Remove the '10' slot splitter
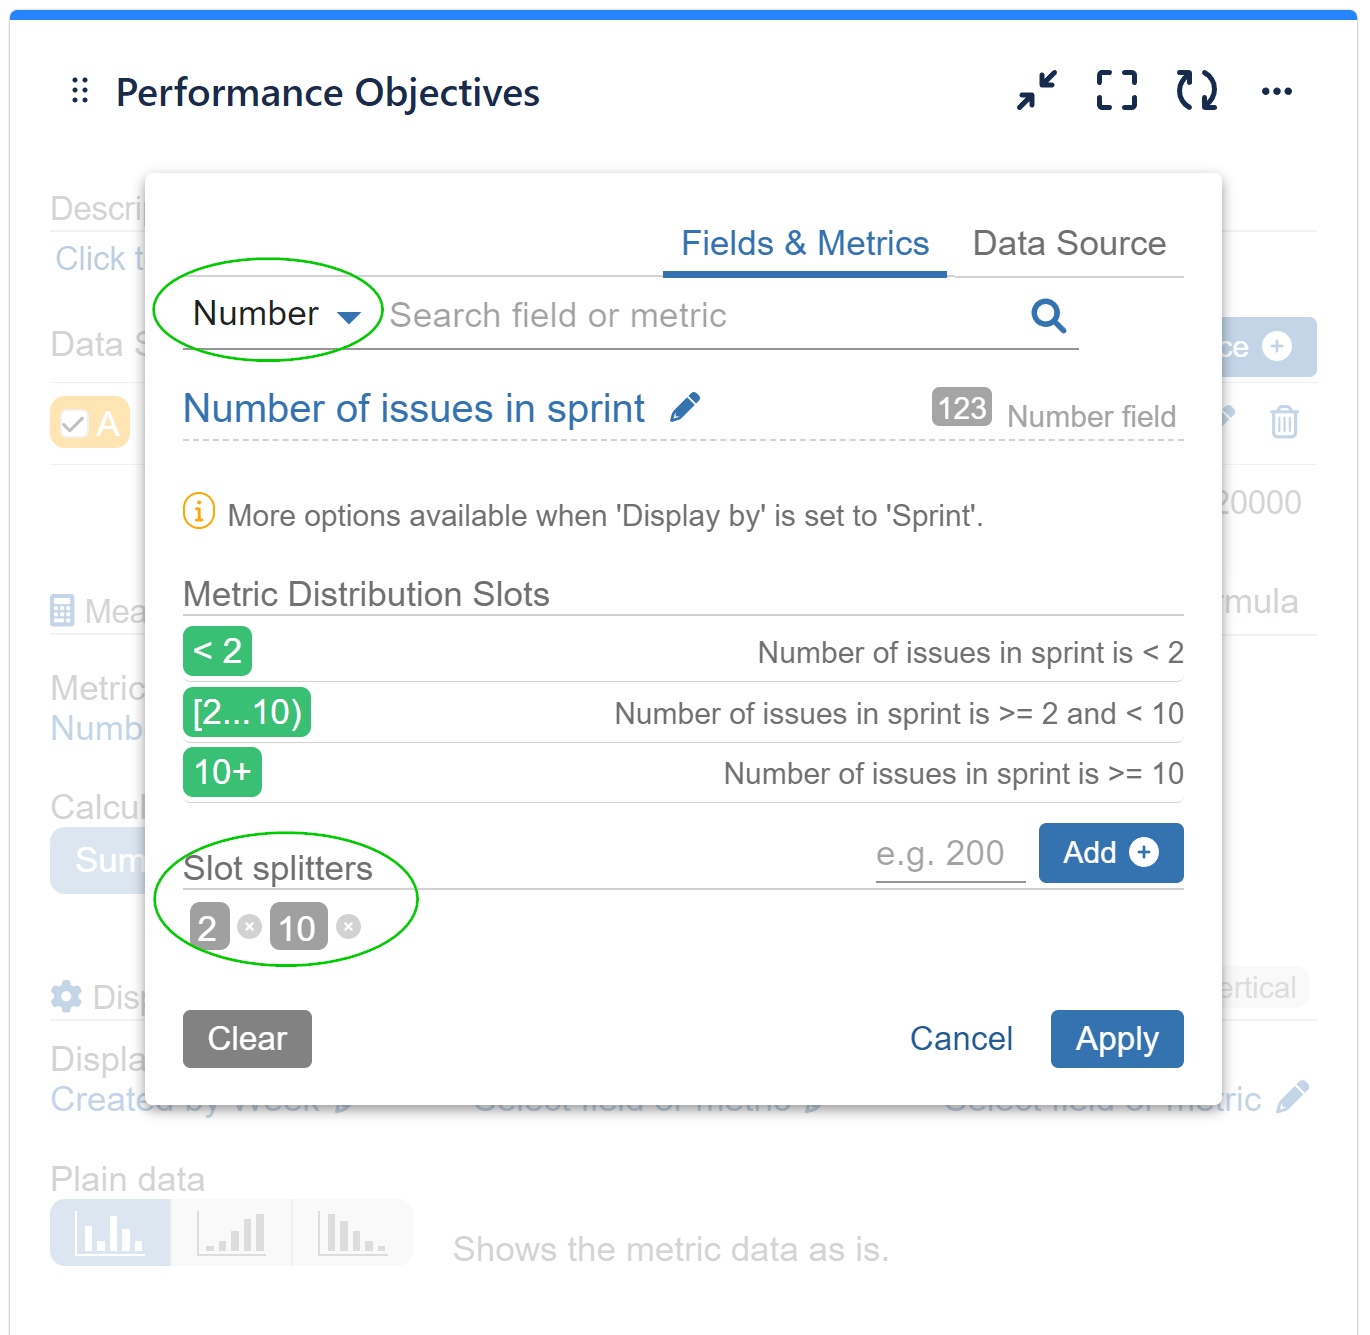1370x1335 pixels. click(x=347, y=926)
